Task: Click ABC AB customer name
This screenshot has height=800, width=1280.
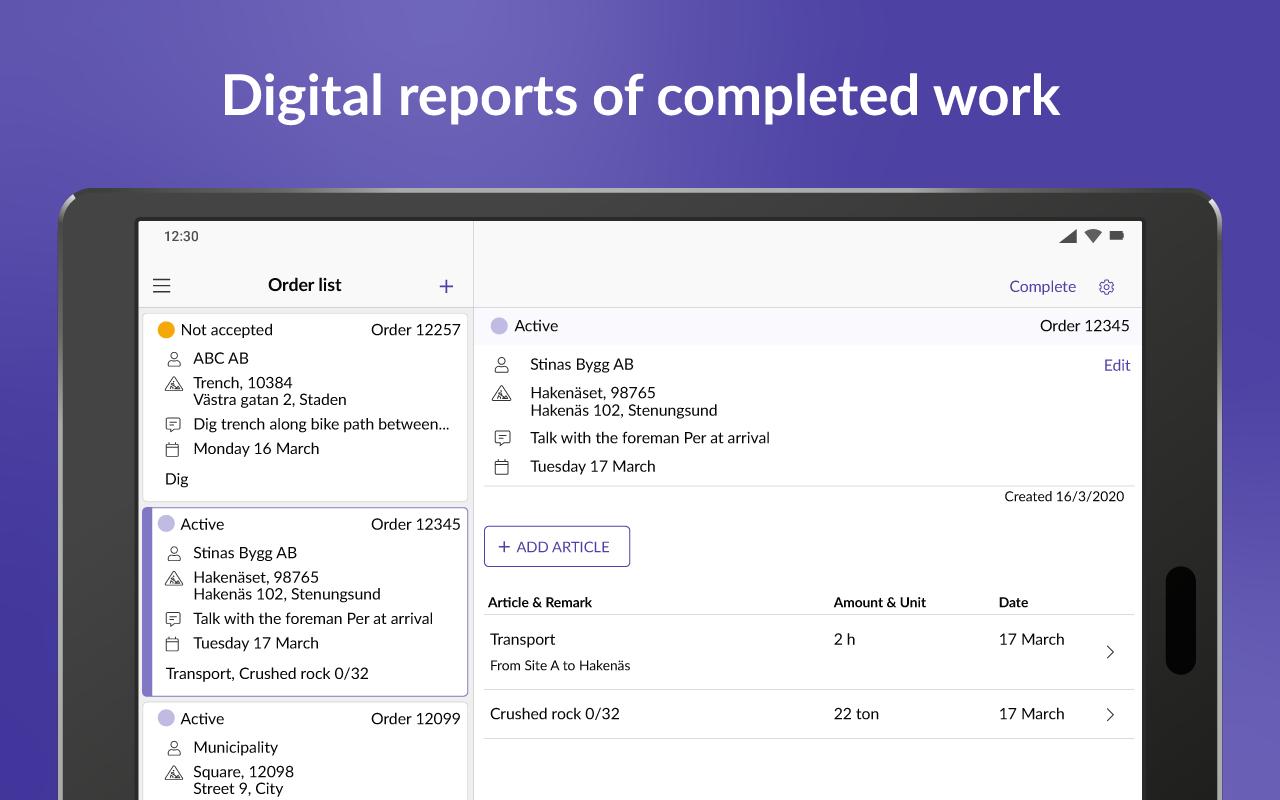Action: point(221,358)
